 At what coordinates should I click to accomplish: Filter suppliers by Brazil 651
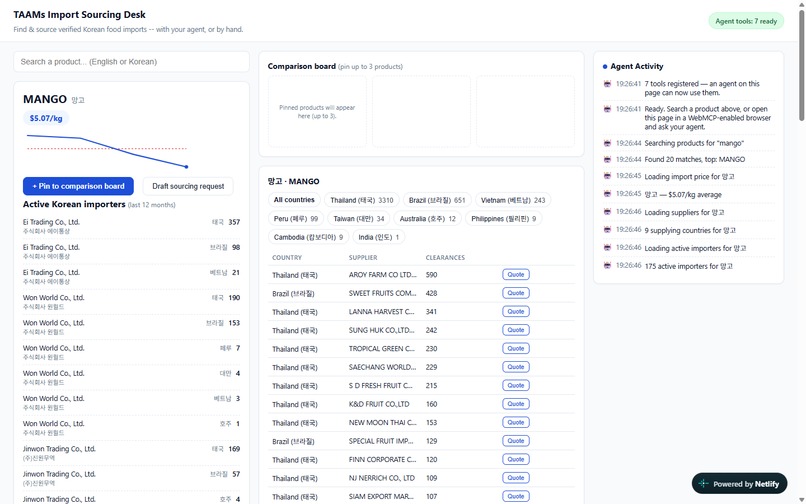[x=437, y=200]
